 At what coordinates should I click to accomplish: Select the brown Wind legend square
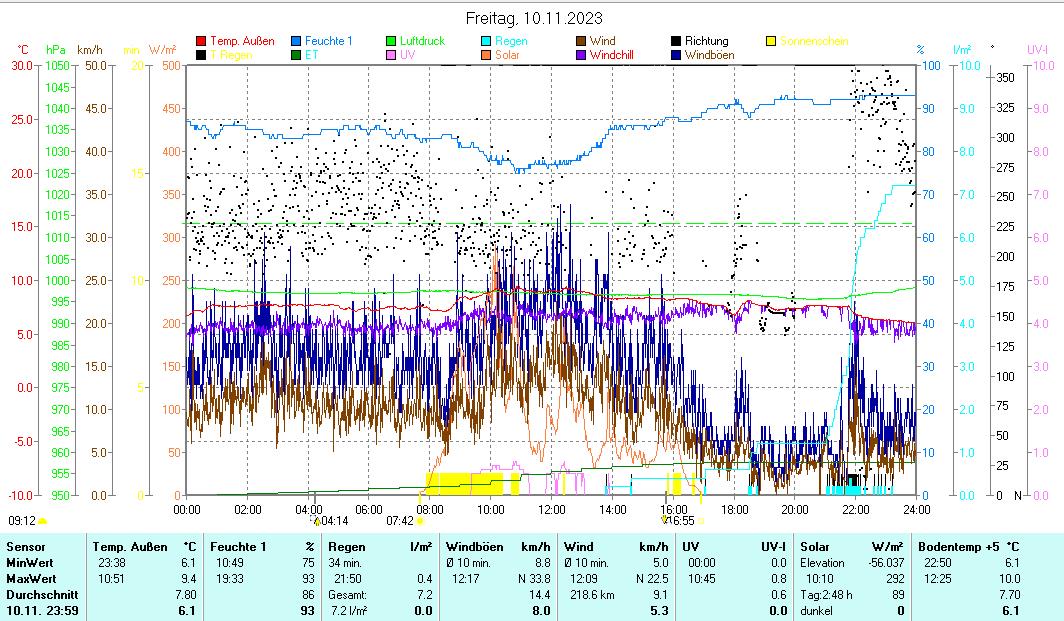[581, 42]
